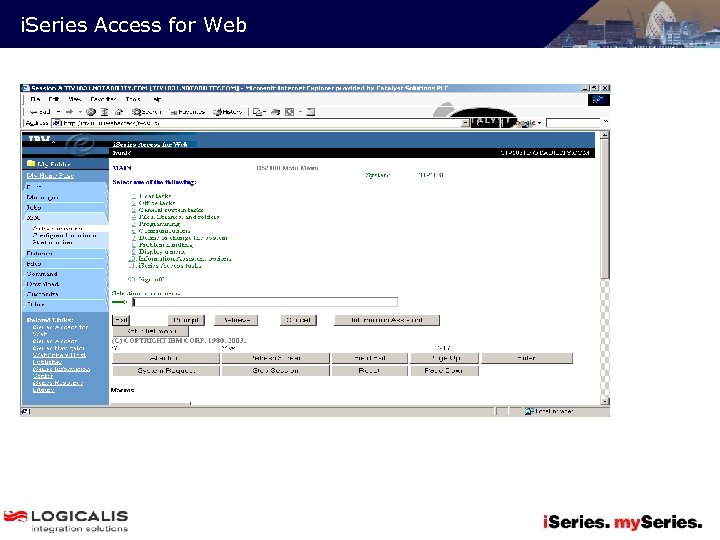Open the Search toolbar button
Viewport: 720px width, 540px height.
pos(146,112)
